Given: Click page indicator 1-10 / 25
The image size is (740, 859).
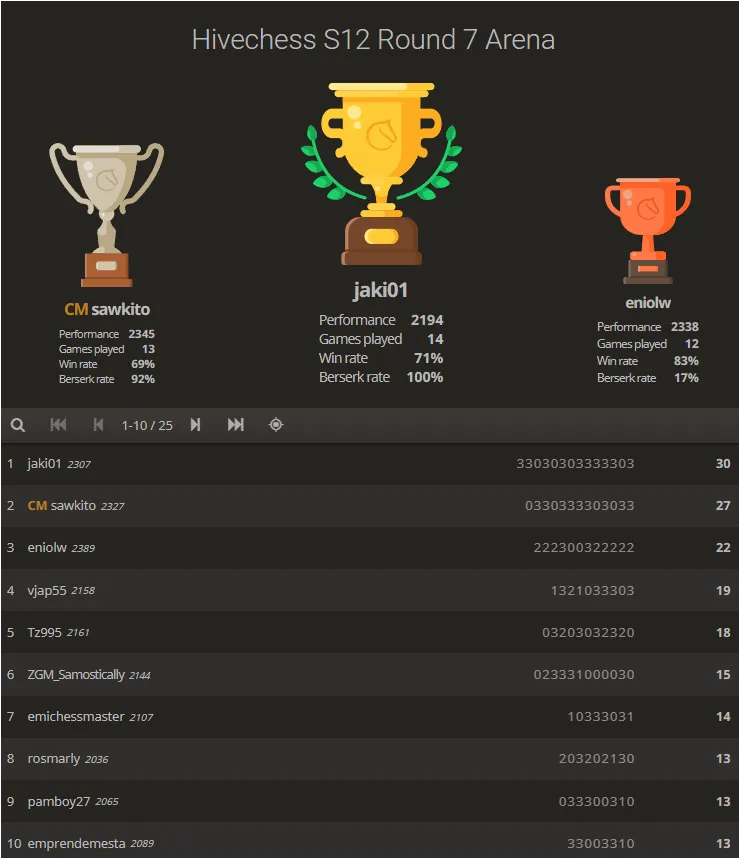Looking at the screenshot, I should 147,425.
